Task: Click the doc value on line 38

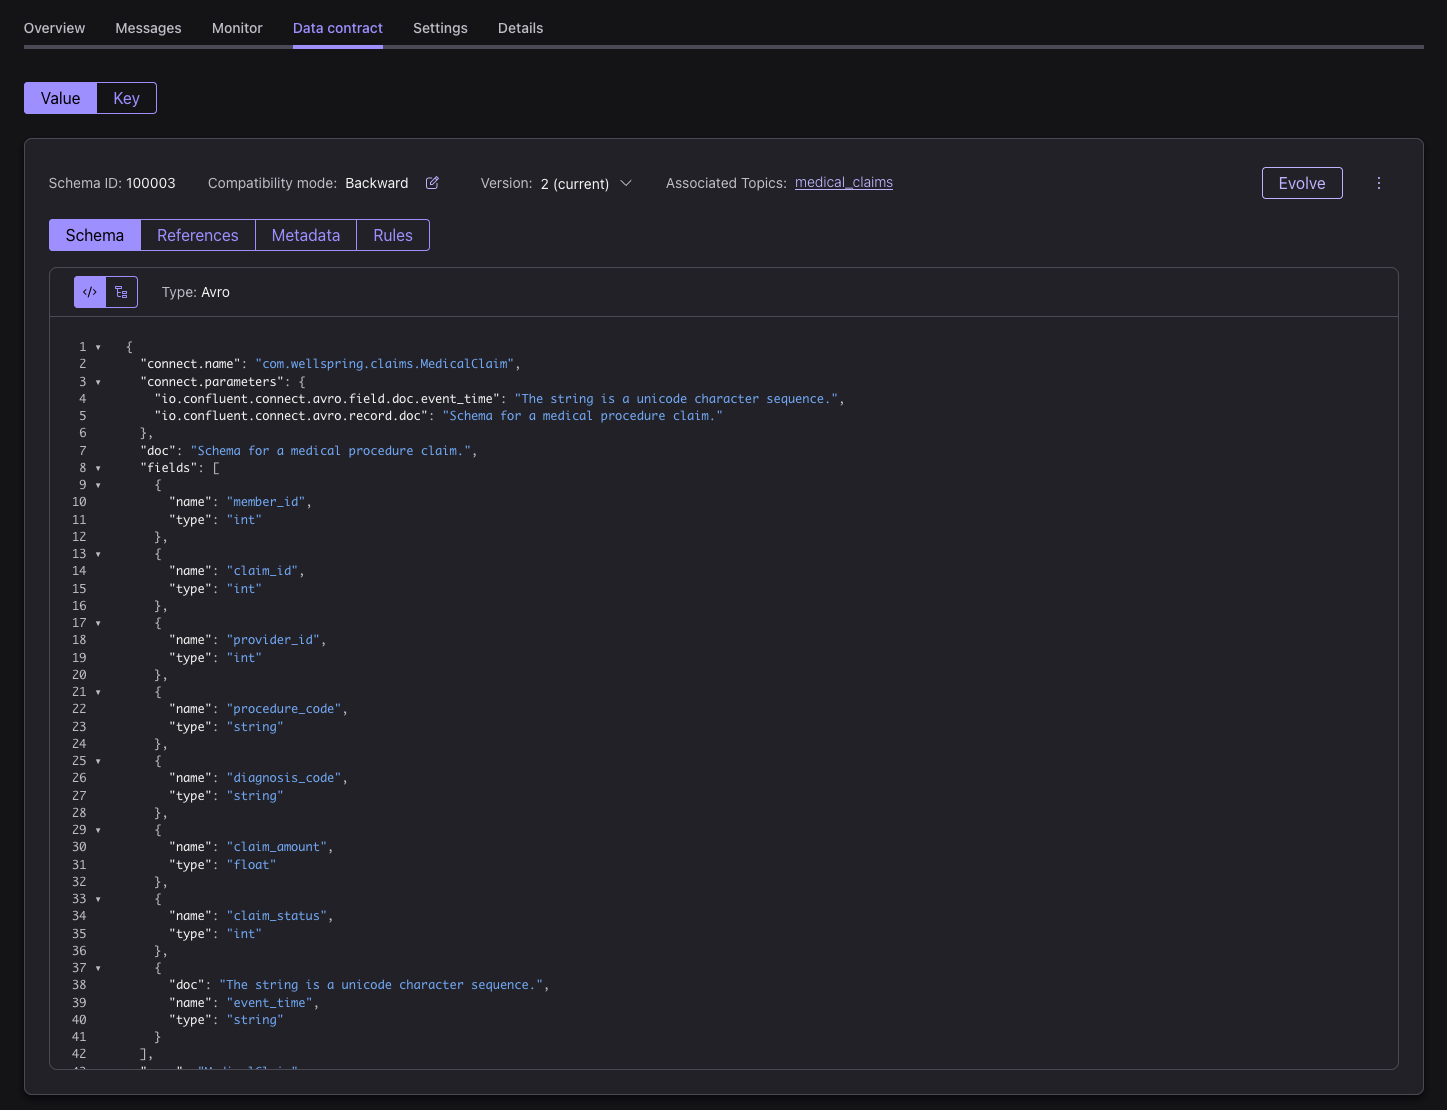Action: (381, 985)
